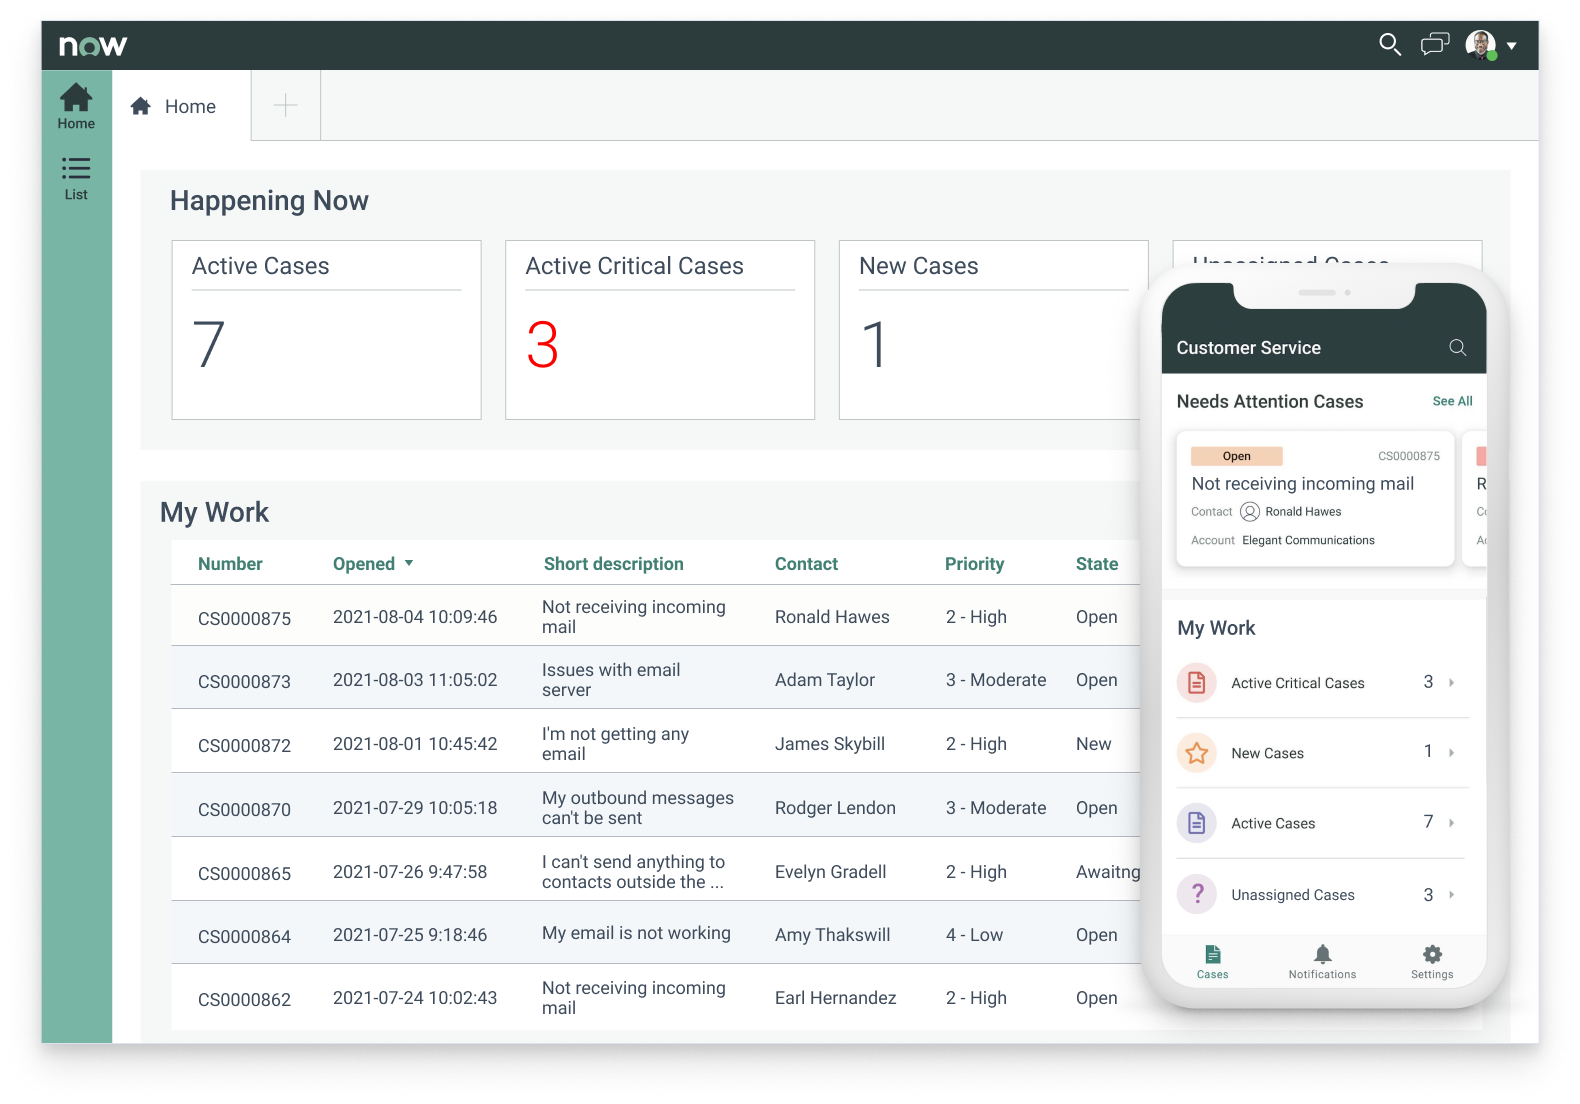
Task: Toggle the Opened column sort arrow
Action: pyautogui.click(x=409, y=564)
